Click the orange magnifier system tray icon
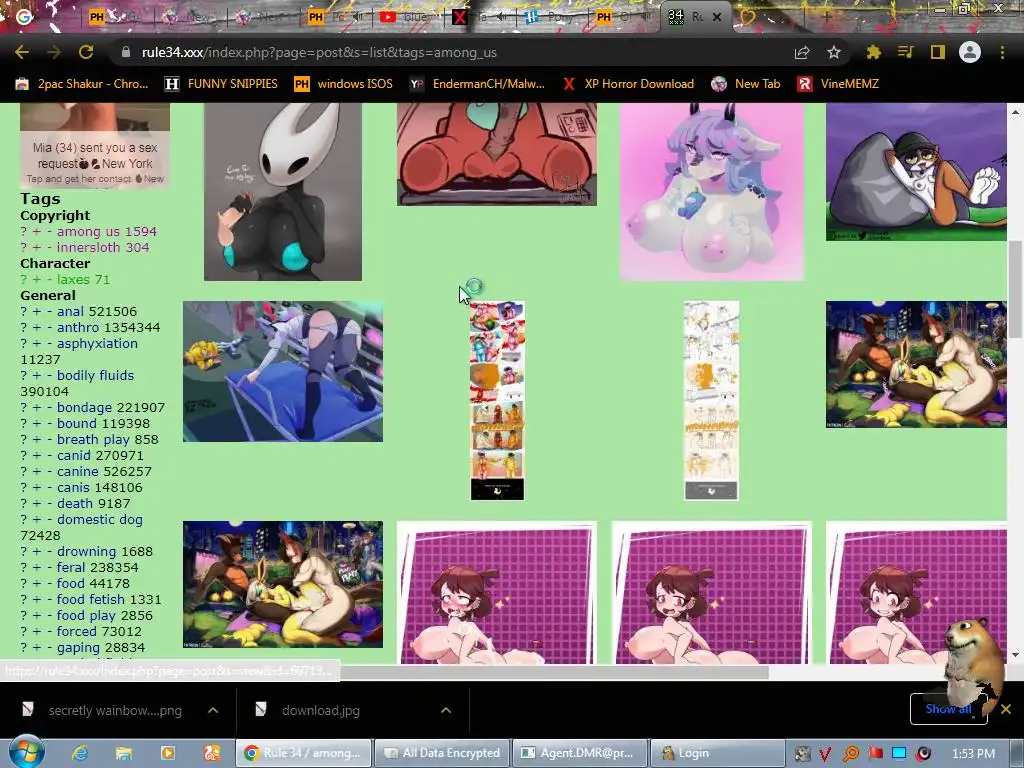The image size is (1024, 768). point(850,754)
